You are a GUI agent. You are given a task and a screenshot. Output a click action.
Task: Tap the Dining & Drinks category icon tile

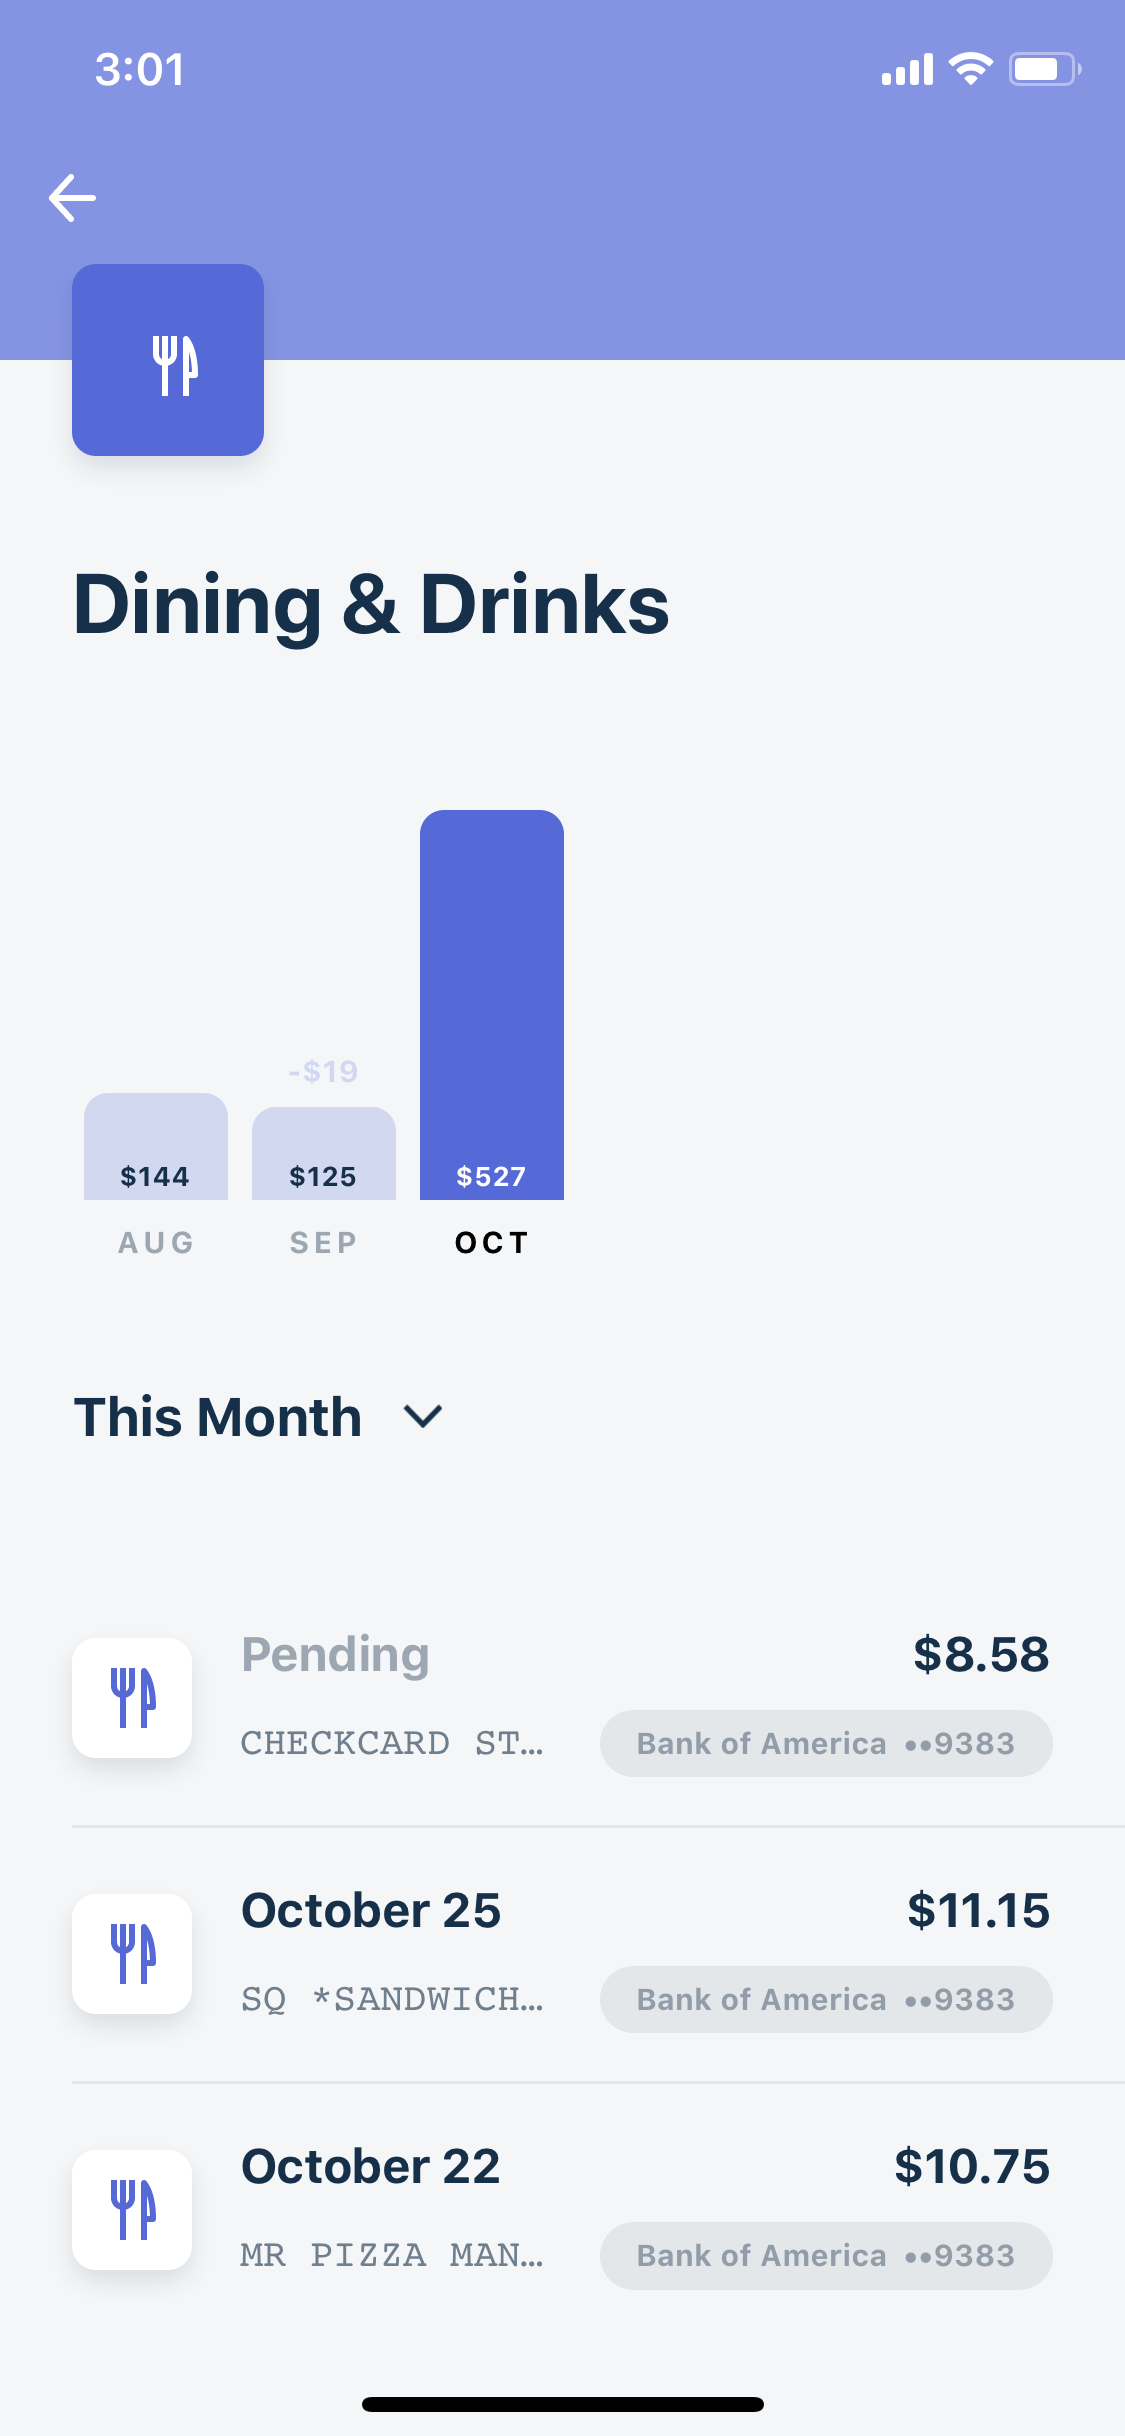[168, 360]
